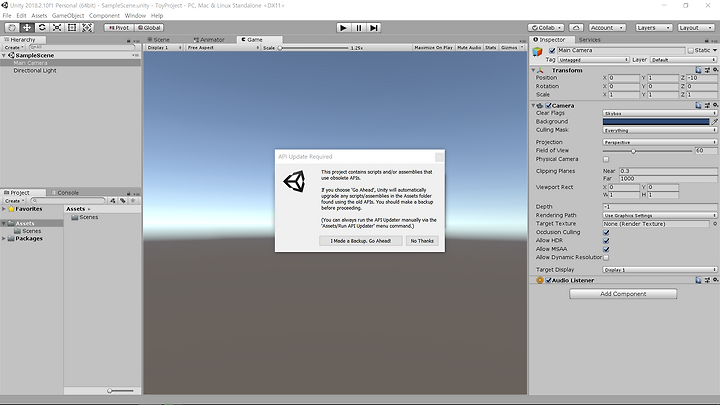Save search favorite star in Project

133,201
